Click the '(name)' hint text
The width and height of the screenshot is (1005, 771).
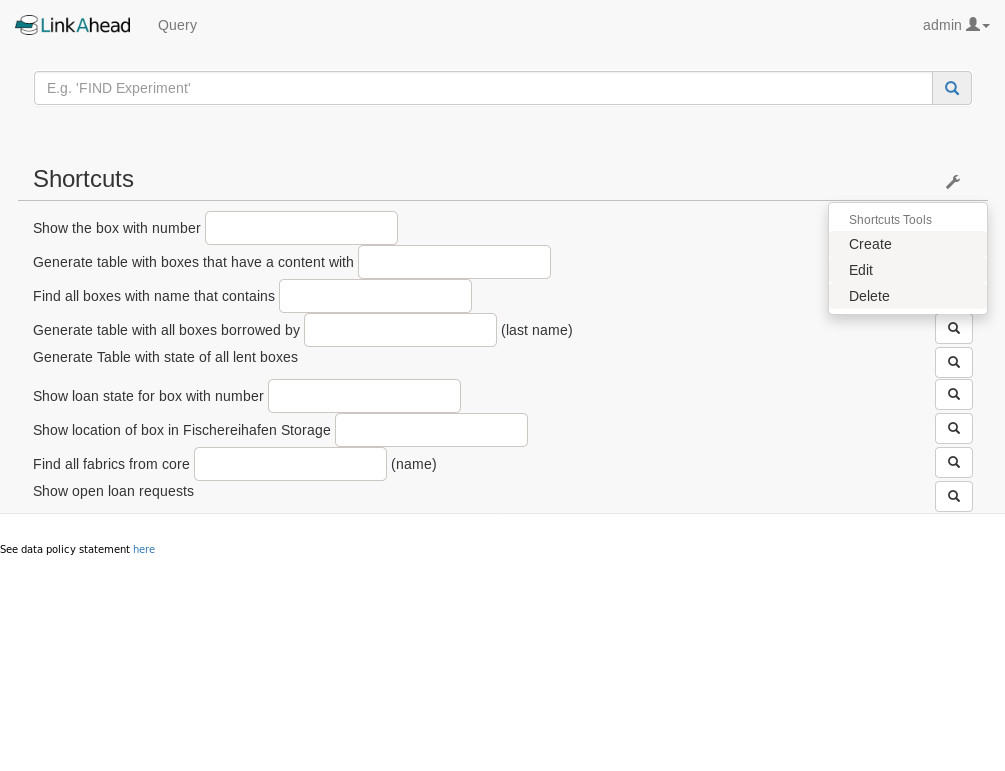[413, 464]
